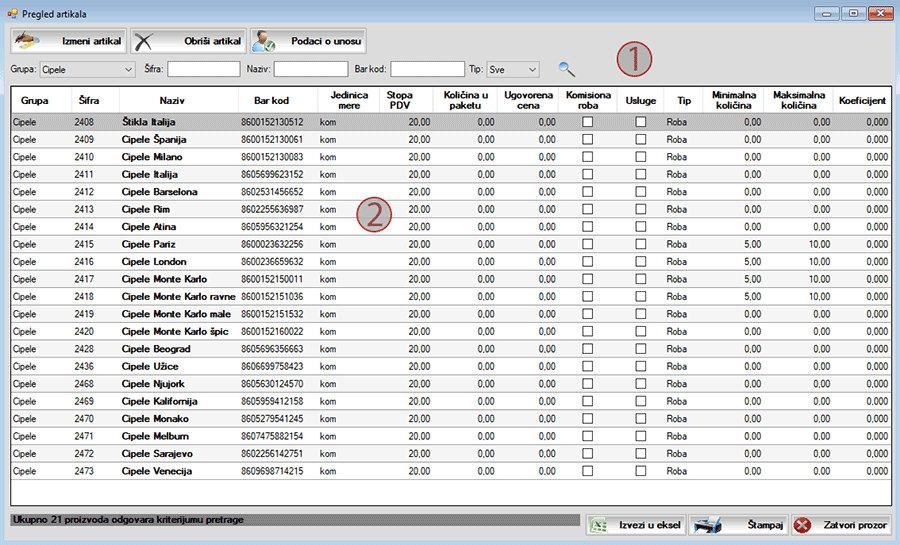This screenshot has height=545, width=900.
Task: Click the Obriši artikal X icon
Action: click(x=143, y=41)
